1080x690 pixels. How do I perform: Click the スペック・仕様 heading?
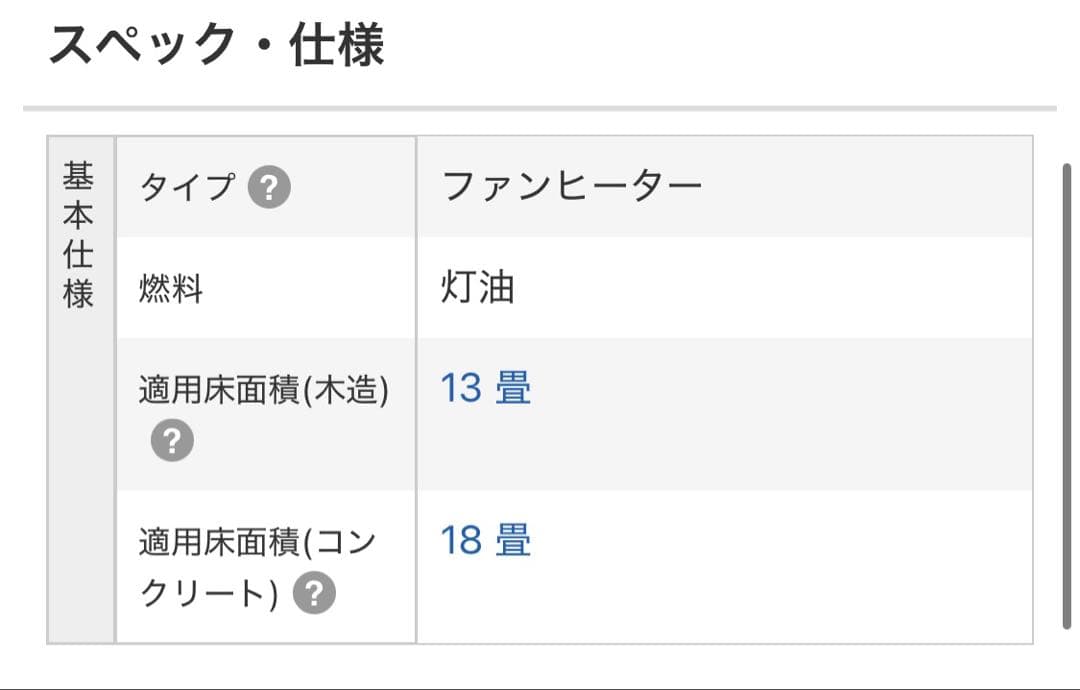216,45
